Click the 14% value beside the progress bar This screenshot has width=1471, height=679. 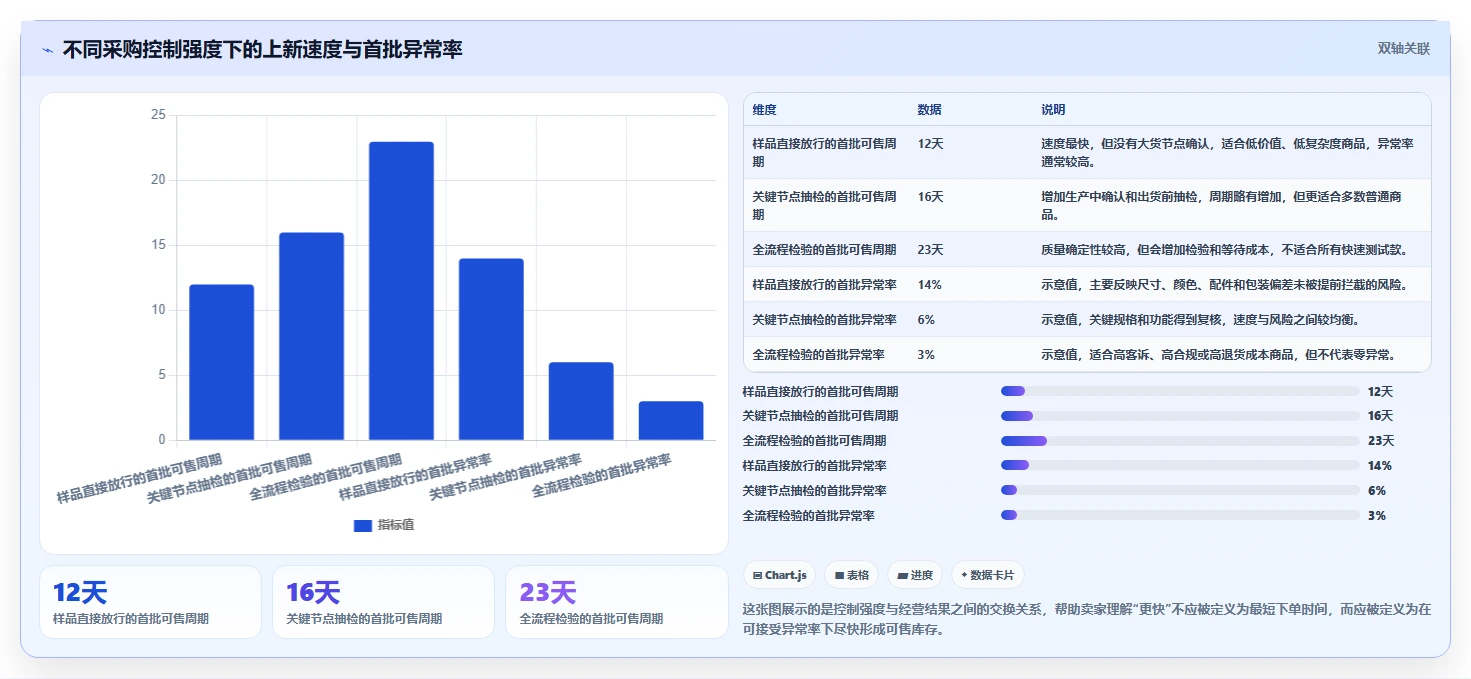1380,465
